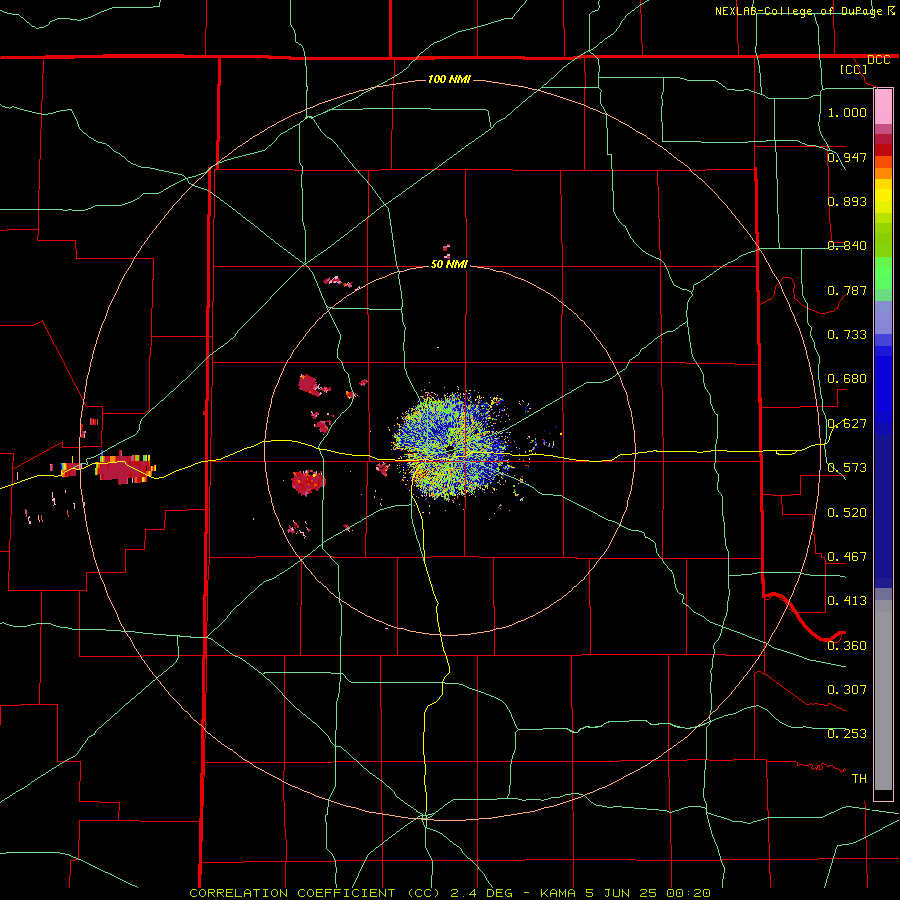The height and width of the screenshot is (900, 900).
Task: Click the CORRELATION COEFFICIENT (CC) caption text
Action: tap(315, 893)
